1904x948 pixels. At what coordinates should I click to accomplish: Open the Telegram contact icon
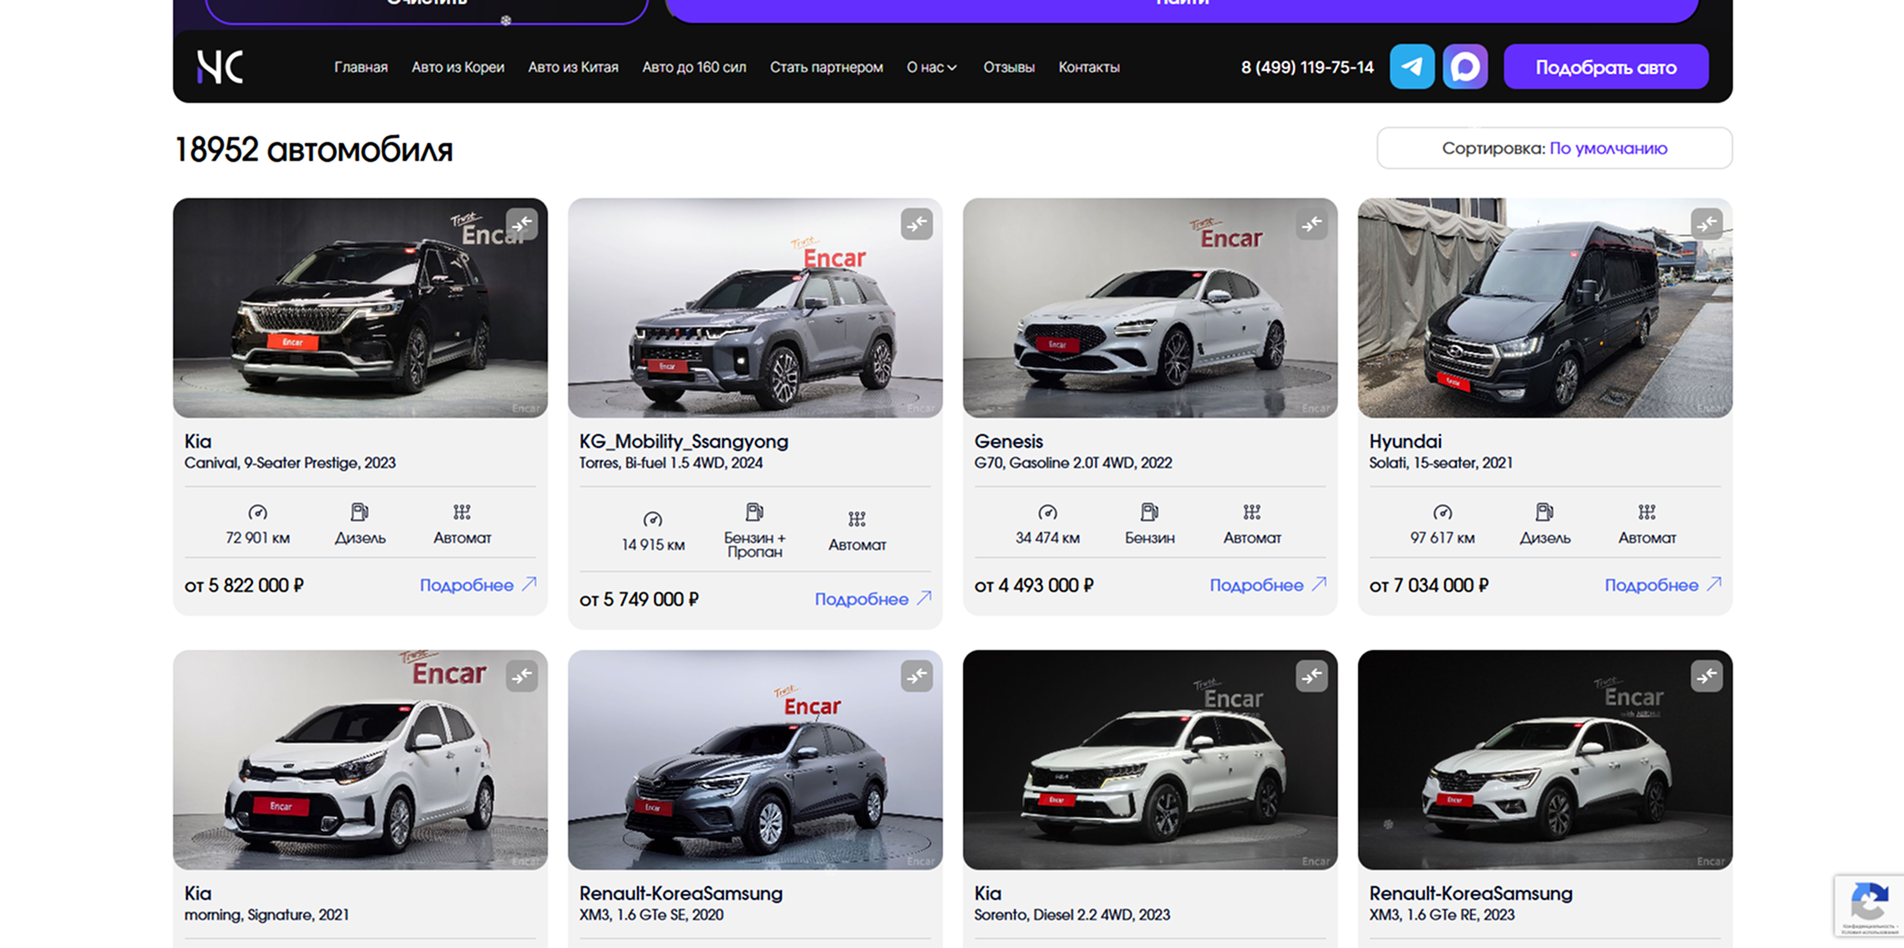point(1412,67)
